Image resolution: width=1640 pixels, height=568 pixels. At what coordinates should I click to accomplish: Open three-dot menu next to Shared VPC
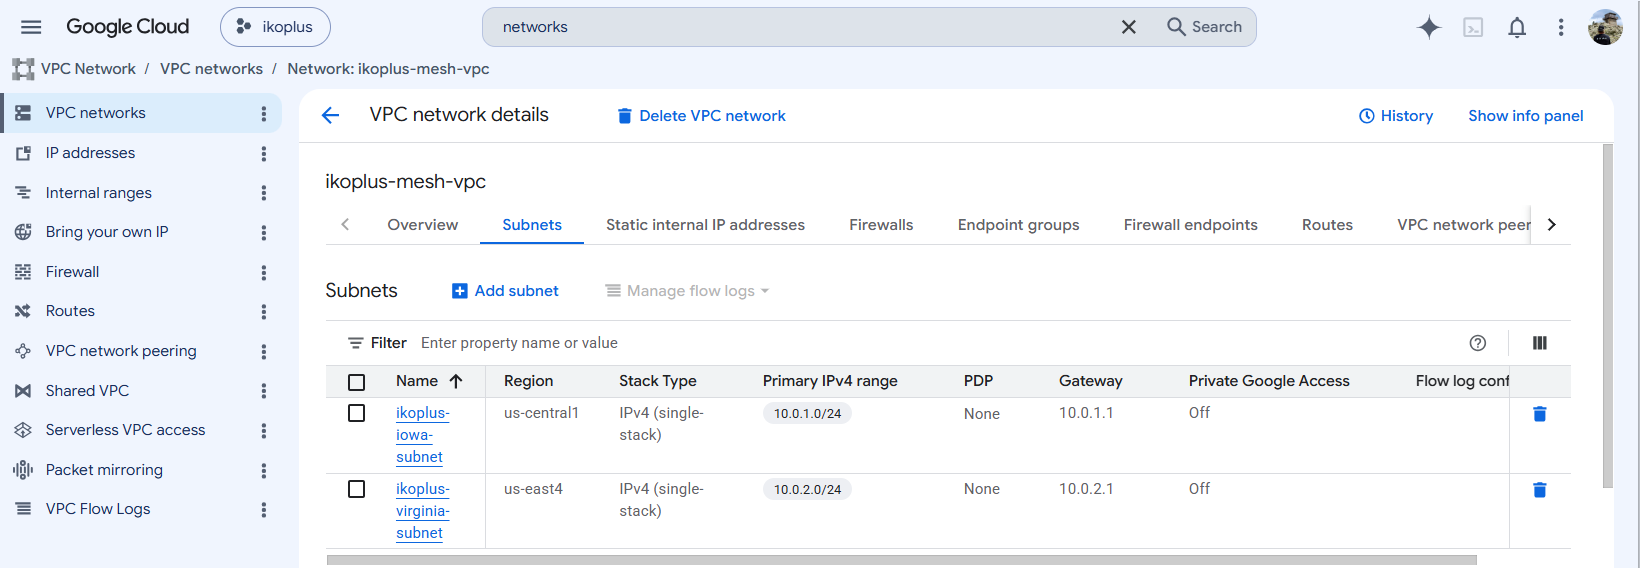click(264, 391)
